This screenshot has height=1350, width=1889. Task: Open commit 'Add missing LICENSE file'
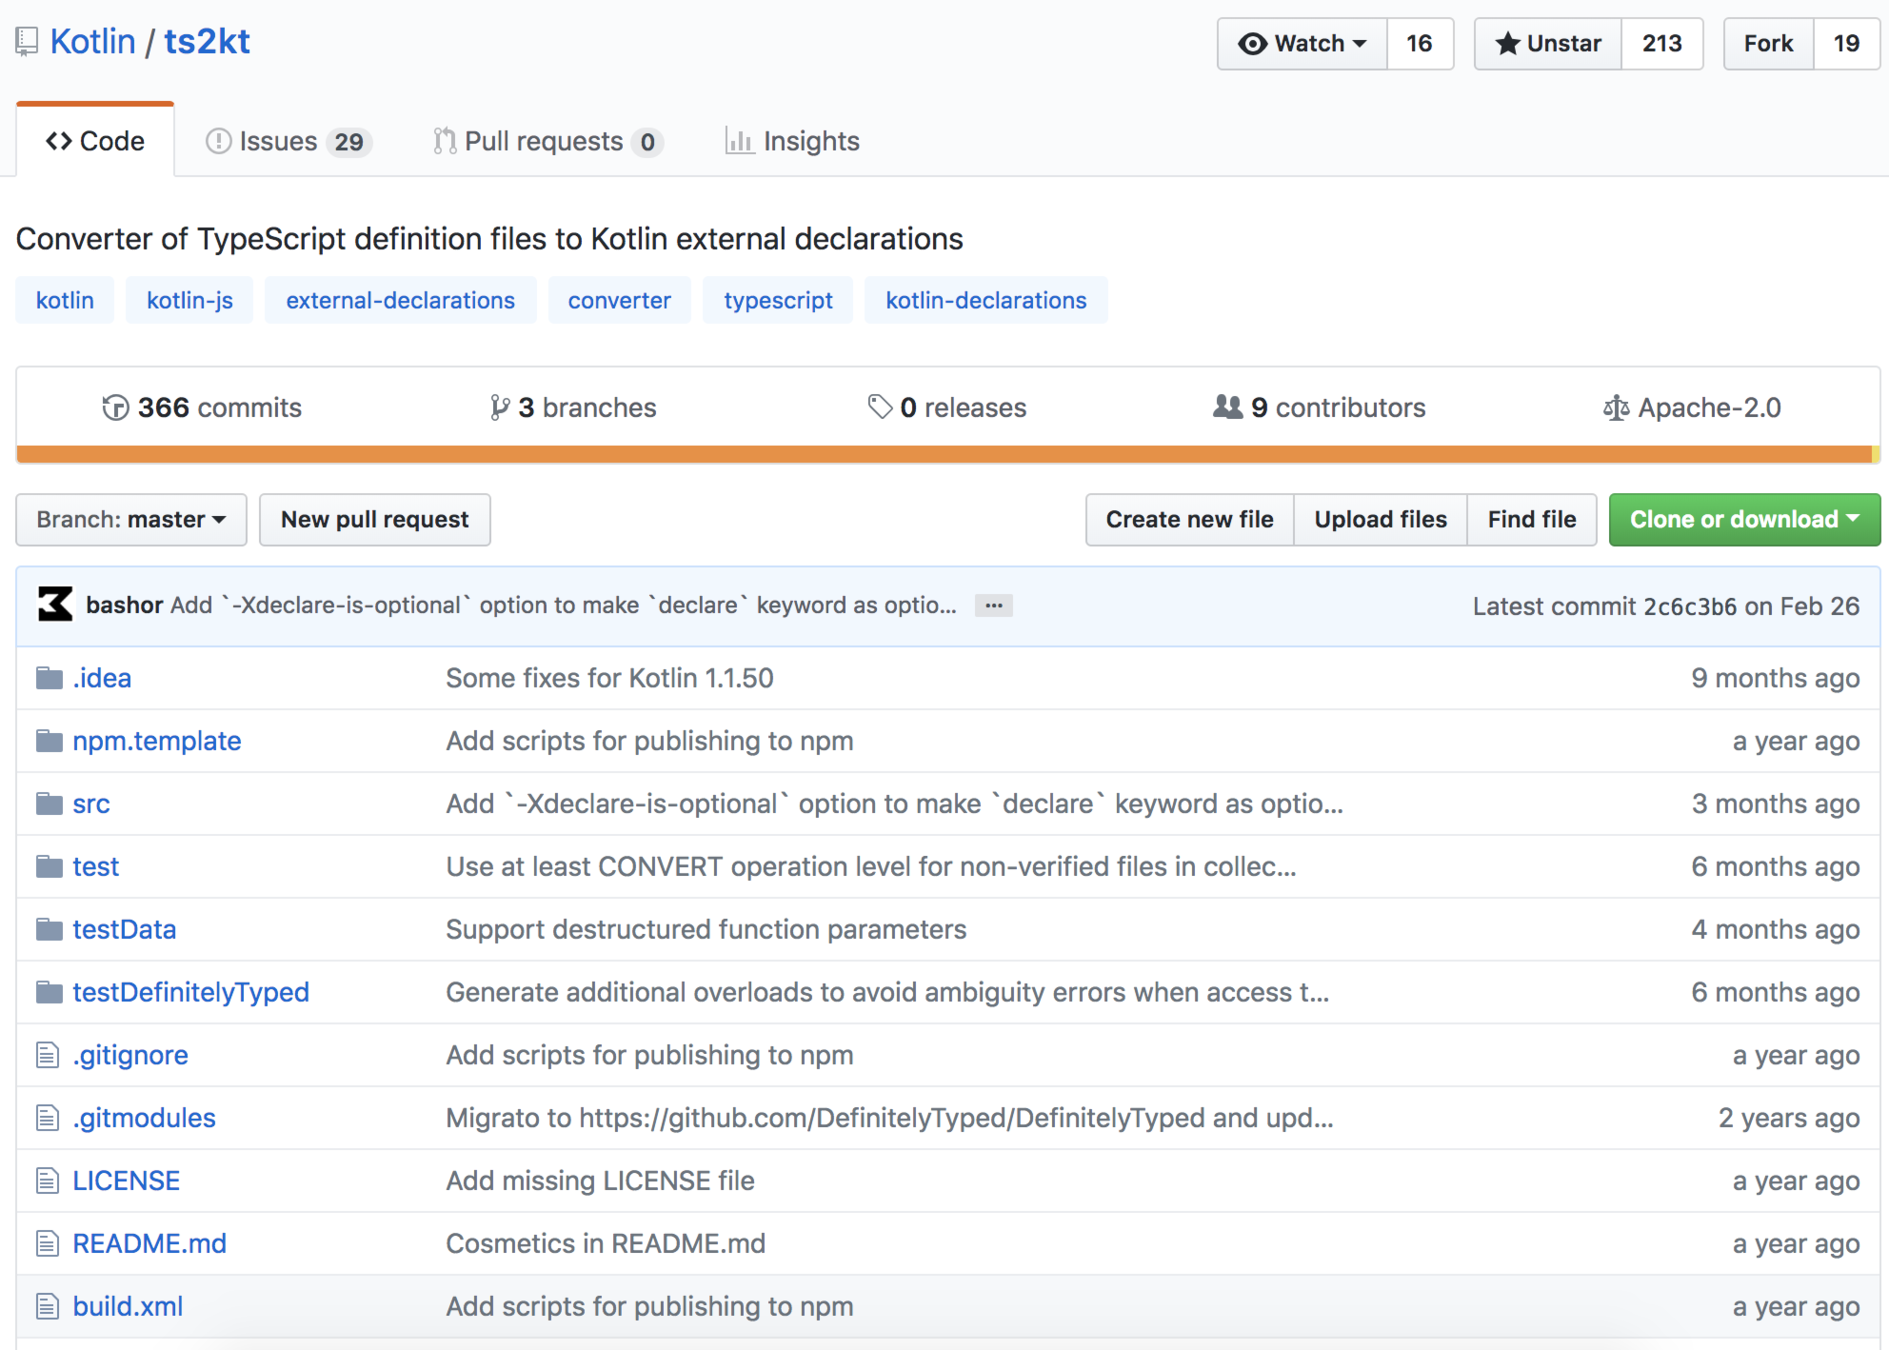600,1181
